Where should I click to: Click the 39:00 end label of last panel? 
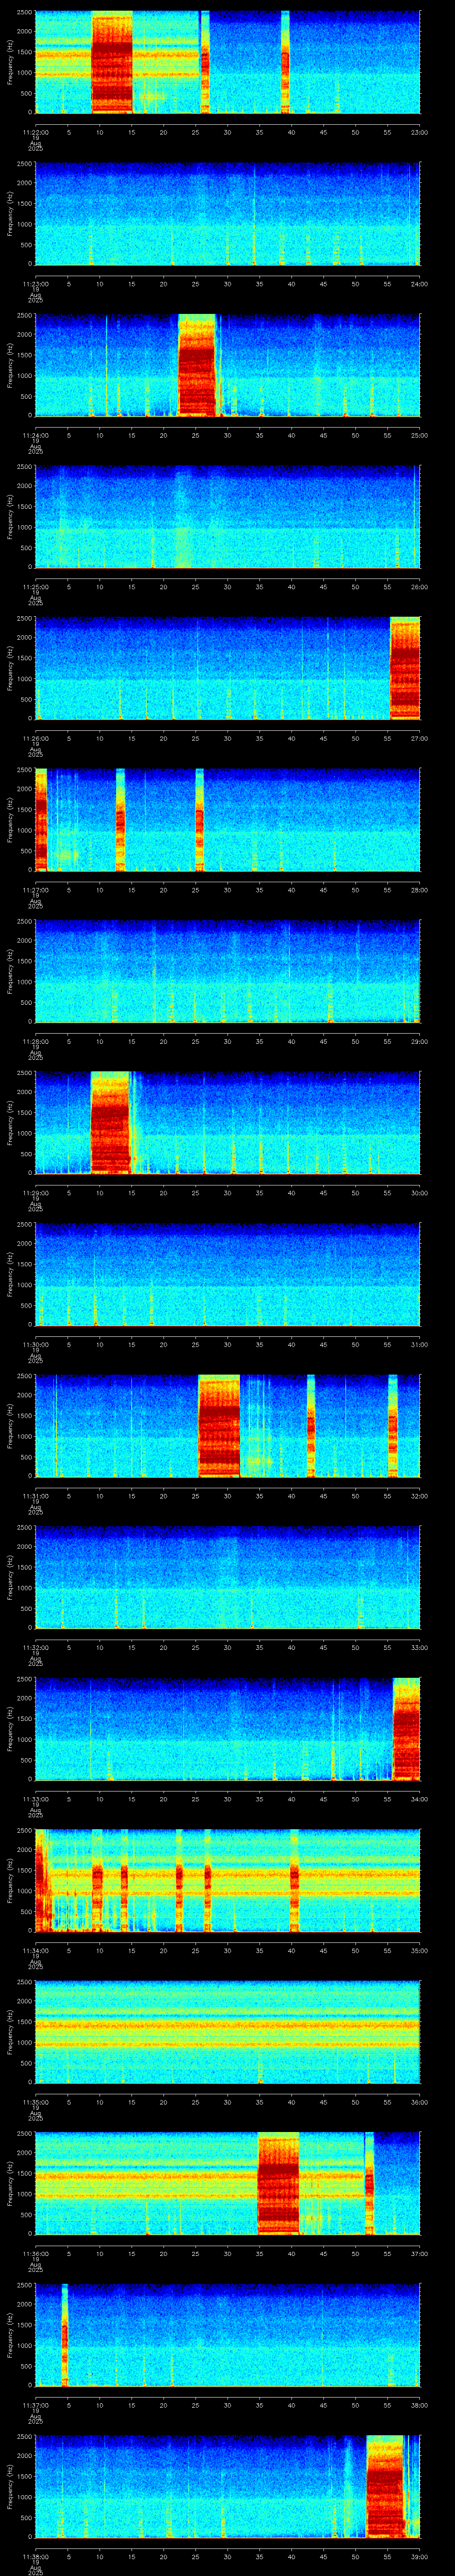(419, 2556)
